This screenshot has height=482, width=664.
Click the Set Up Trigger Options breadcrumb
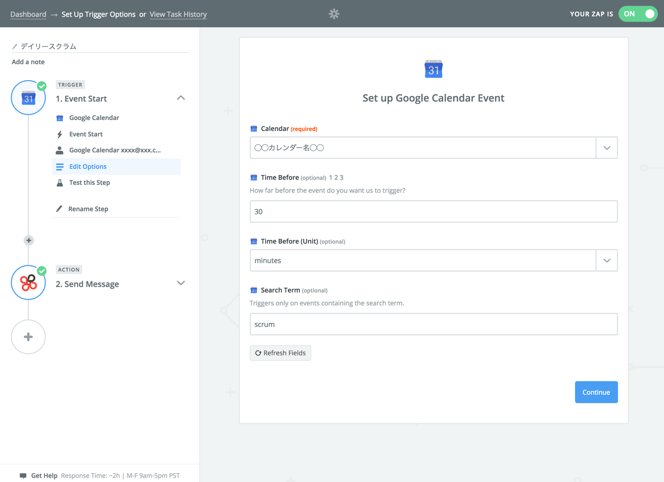(98, 14)
